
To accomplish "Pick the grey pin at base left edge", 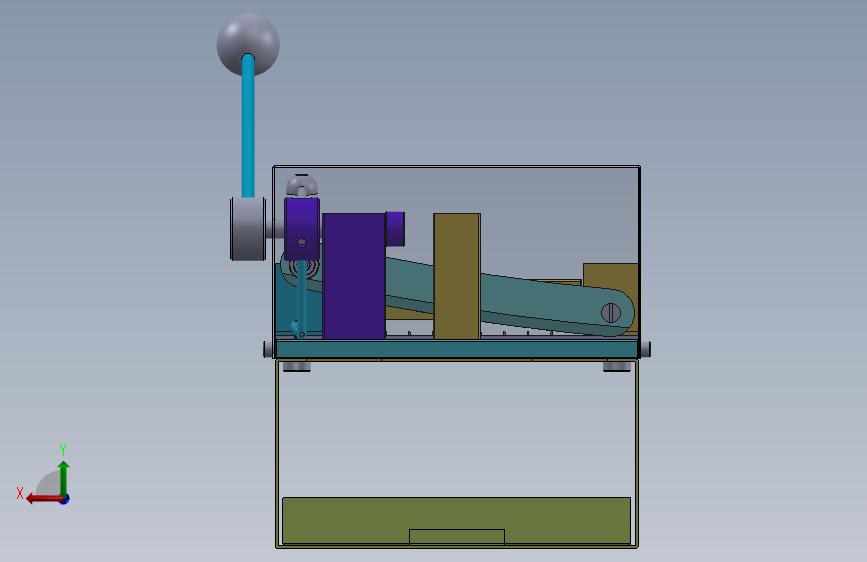I will (269, 349).
